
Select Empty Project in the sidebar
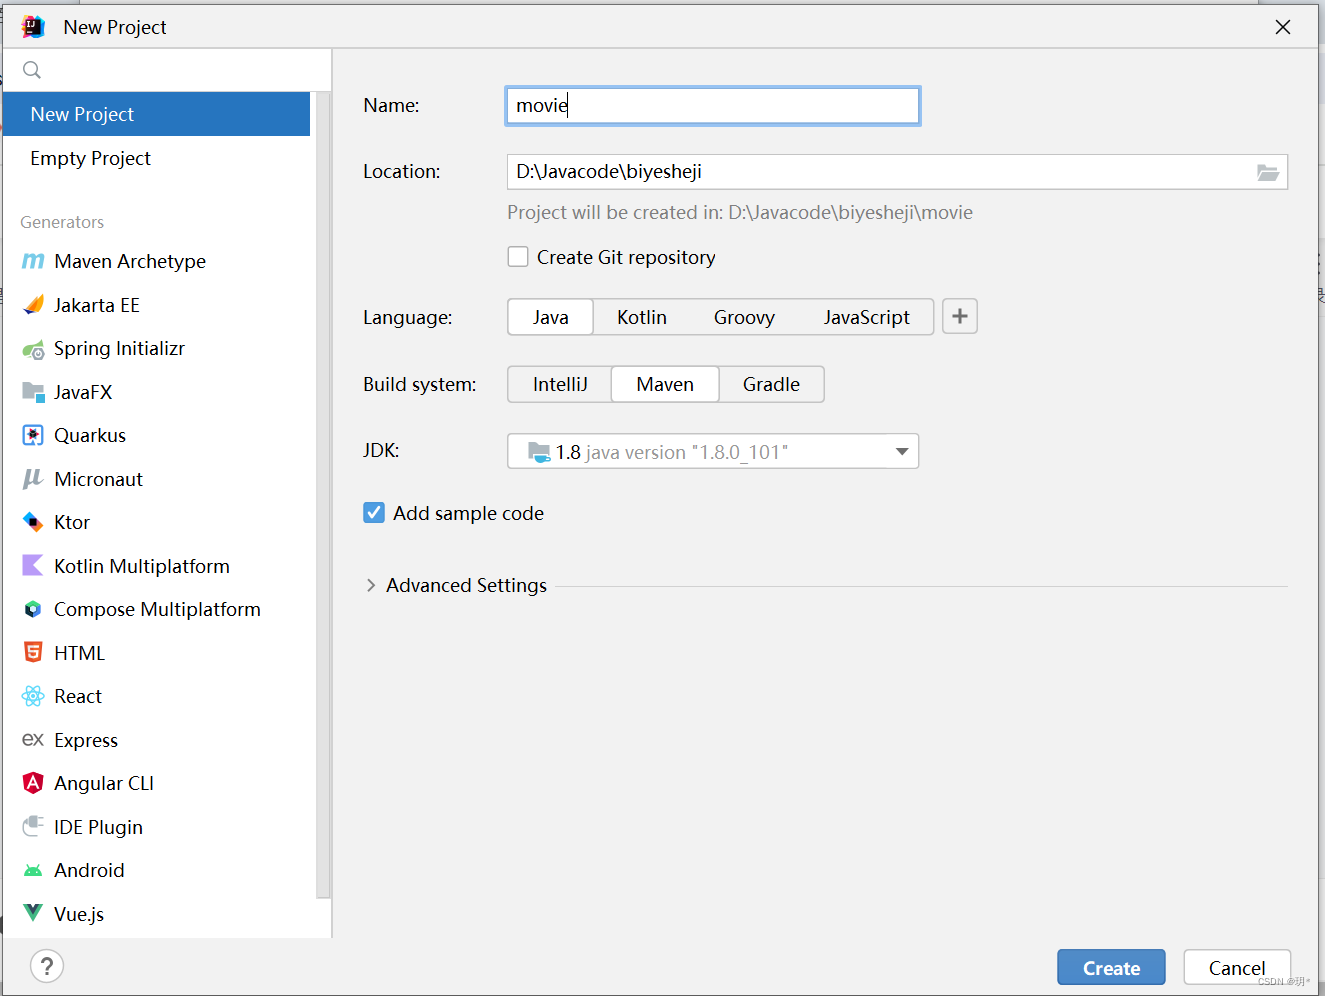pos(91,158)
